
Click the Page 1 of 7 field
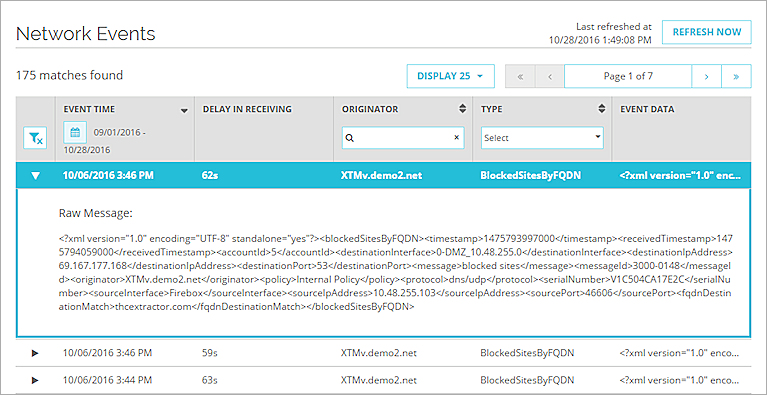click(628, 76)
